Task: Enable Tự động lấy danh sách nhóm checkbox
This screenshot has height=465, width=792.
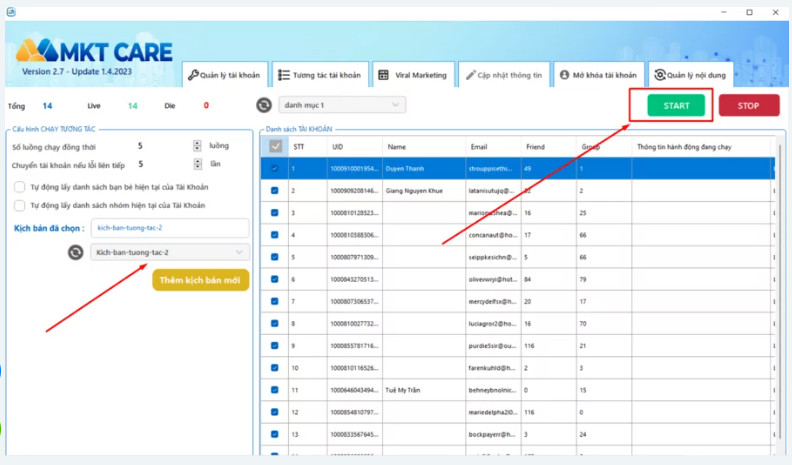Action: tap(20, 205)
